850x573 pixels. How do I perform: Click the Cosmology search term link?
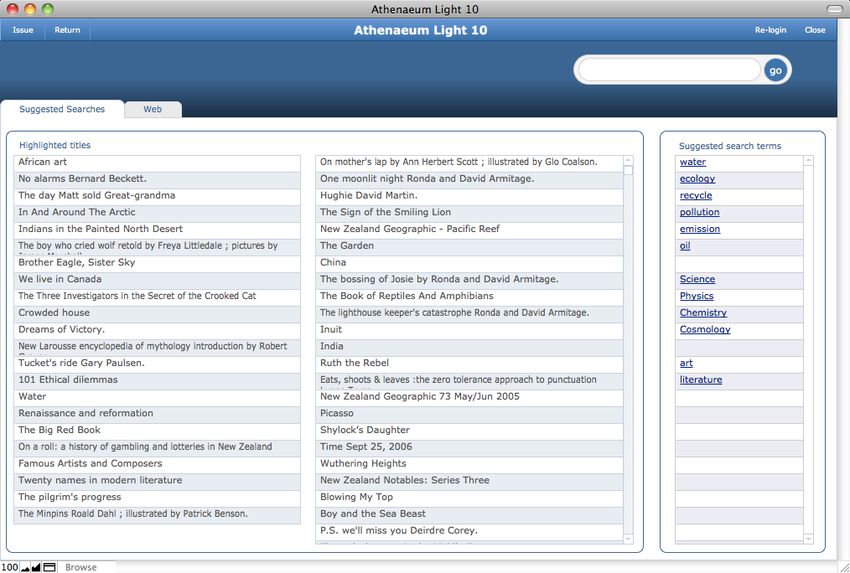(705, 330)
